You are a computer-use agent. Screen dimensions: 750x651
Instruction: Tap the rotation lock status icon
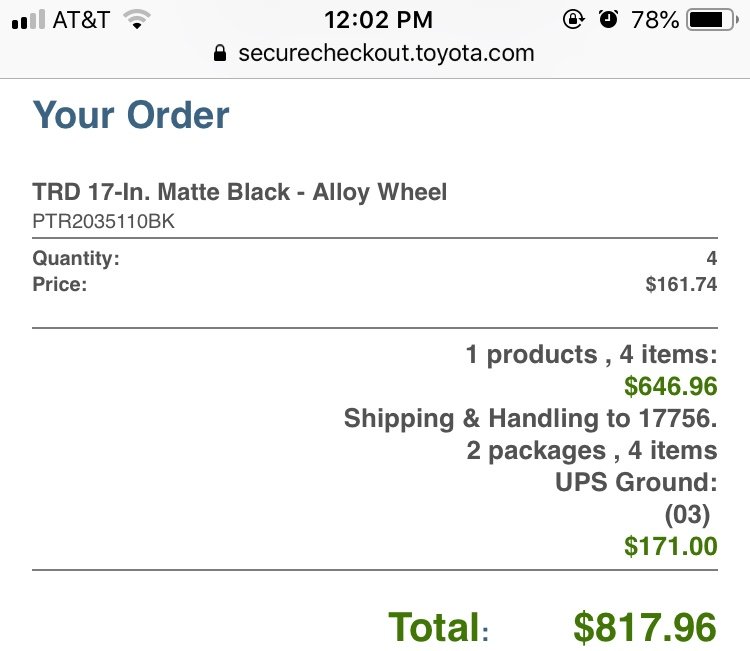[x=574, y=20]
